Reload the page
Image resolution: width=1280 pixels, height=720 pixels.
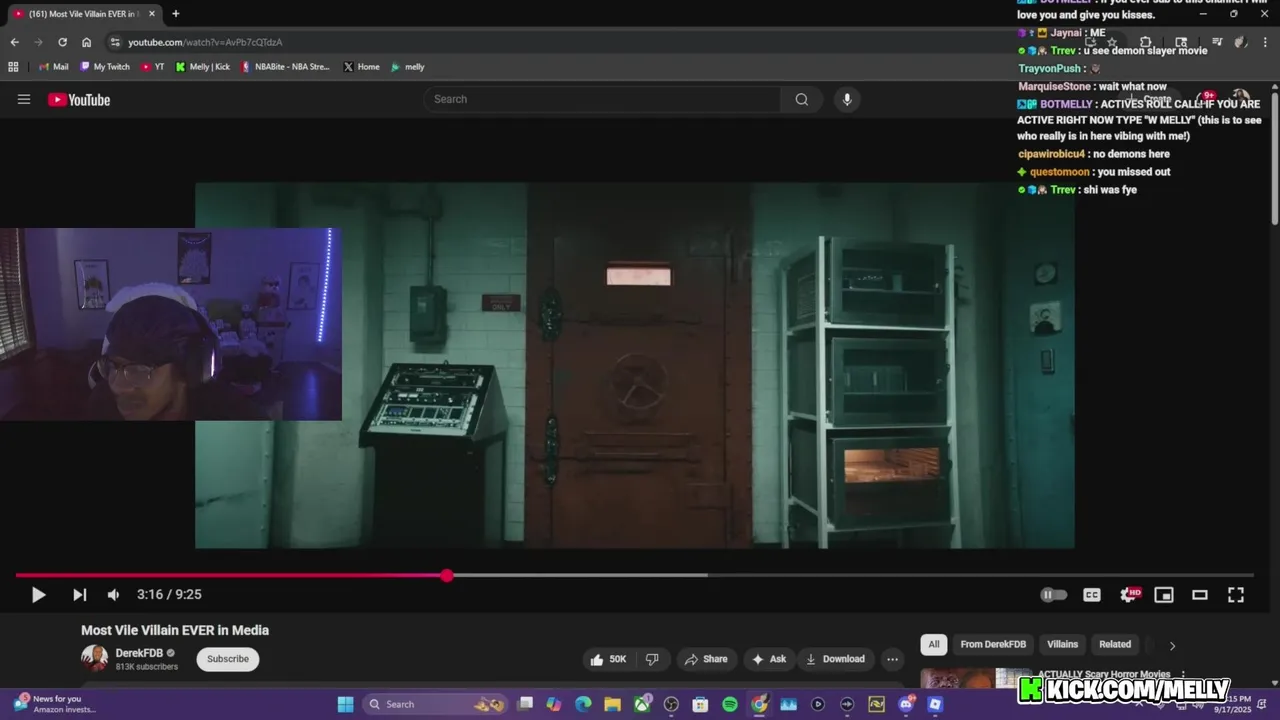point(62,42)
